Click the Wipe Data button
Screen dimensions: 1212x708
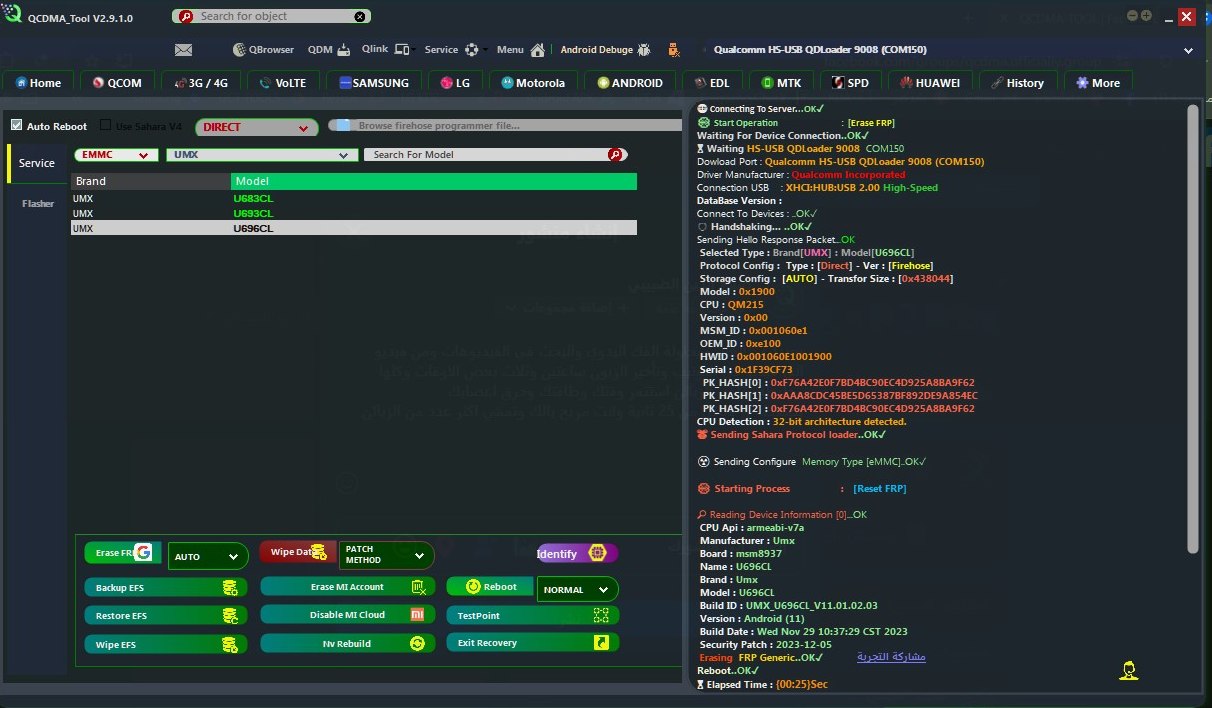coord(297,551)
